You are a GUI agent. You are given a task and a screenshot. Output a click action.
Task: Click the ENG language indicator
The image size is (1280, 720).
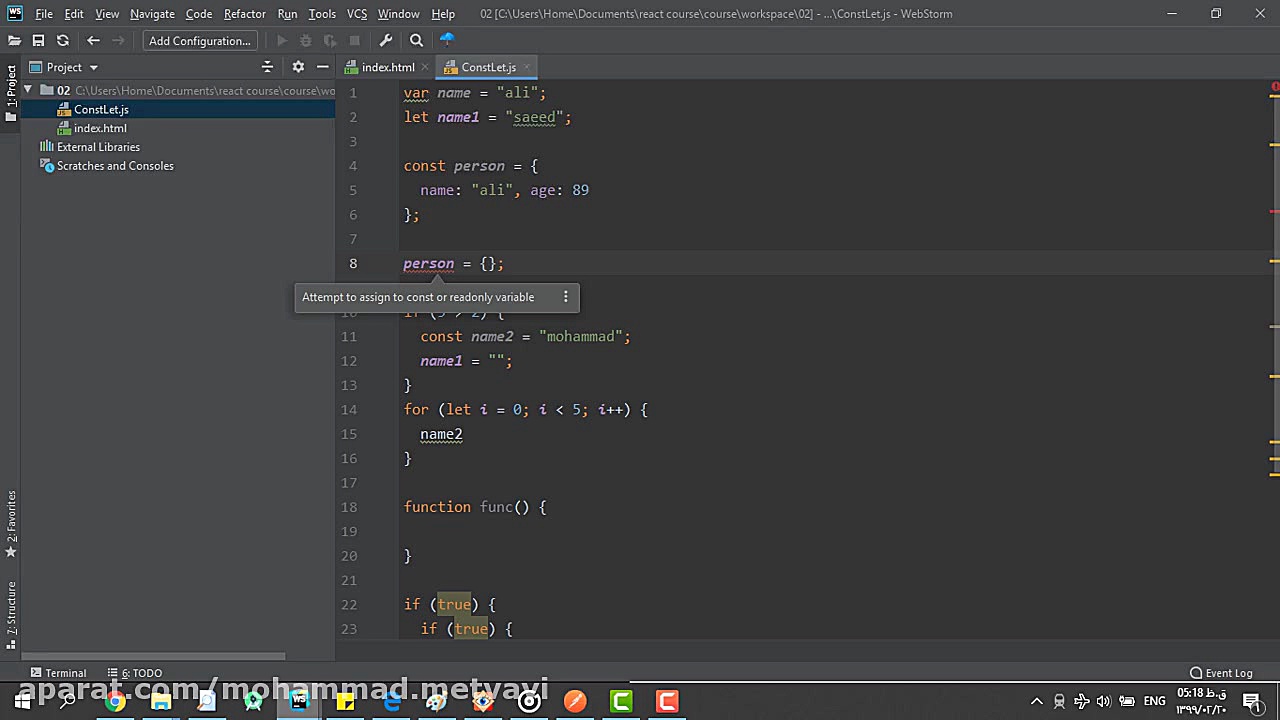[x=1154, y=701]
